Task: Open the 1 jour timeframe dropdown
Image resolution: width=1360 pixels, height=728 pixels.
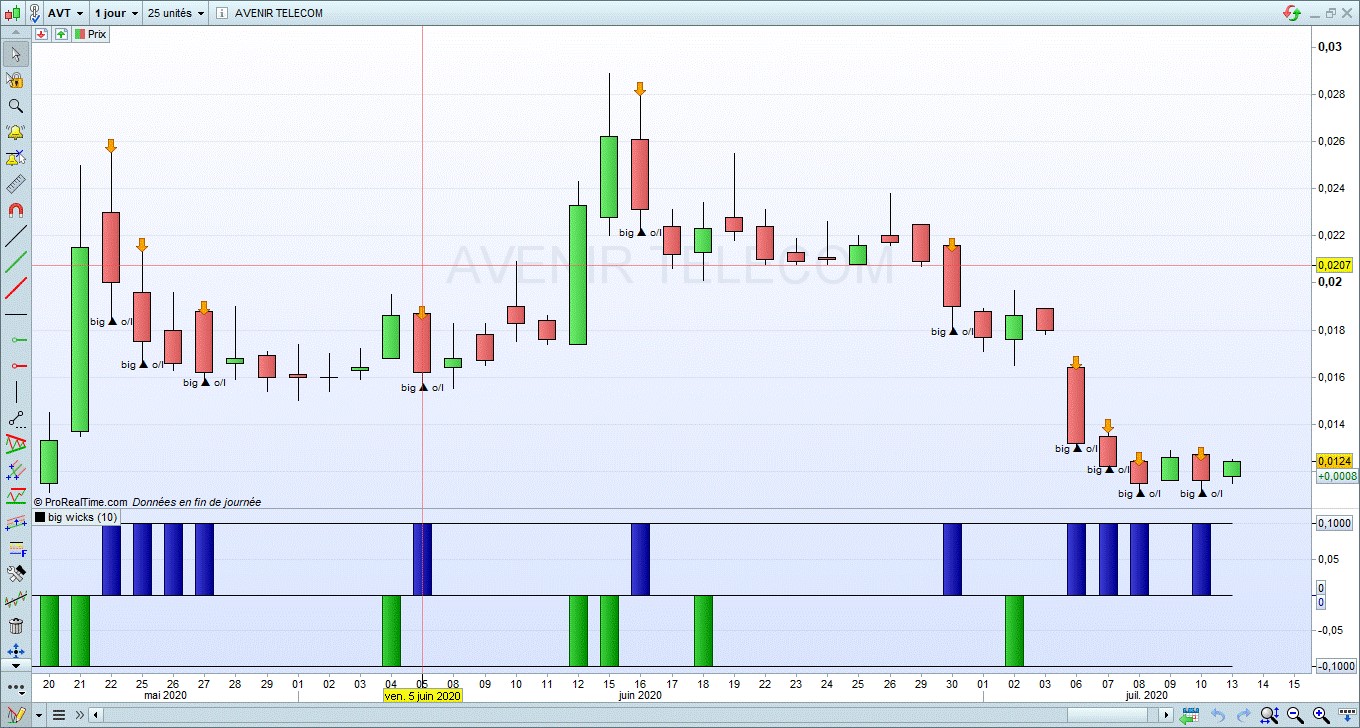Action: [115, 14]
